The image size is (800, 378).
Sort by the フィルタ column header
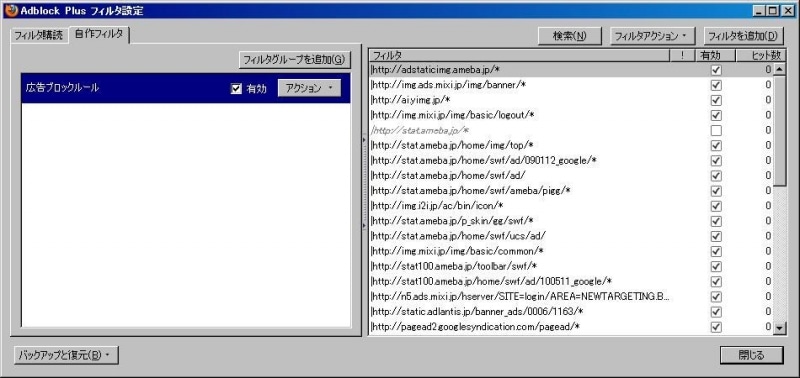click(519, 56)
